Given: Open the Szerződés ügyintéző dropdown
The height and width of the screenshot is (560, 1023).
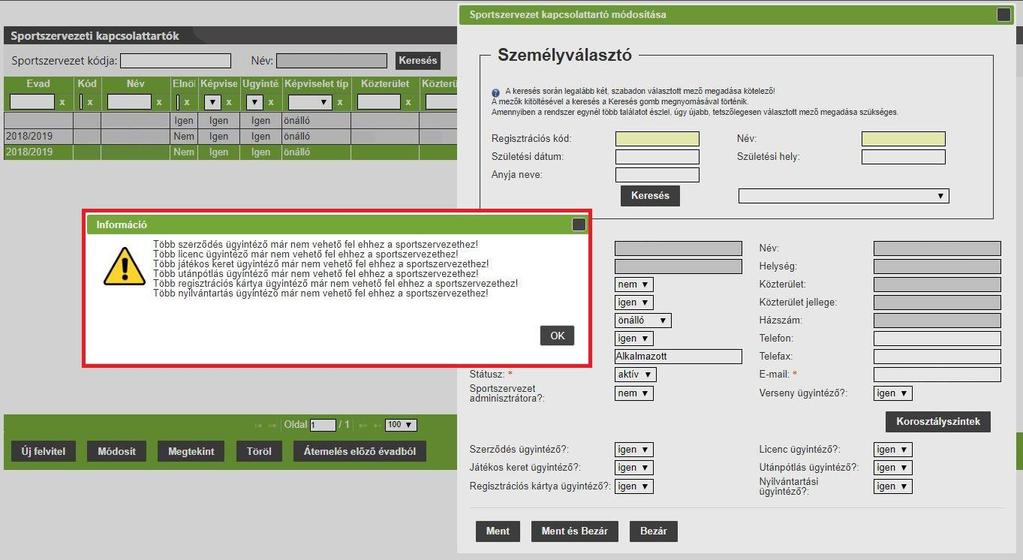Looking at the screenshot, I should [x=634, y=450].
